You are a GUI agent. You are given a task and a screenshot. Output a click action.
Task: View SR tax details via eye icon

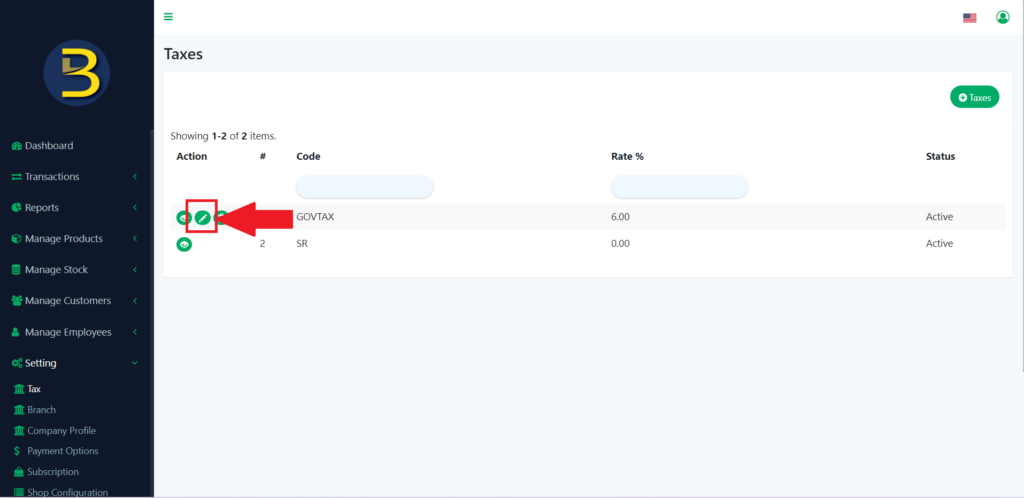click(184, 244)
